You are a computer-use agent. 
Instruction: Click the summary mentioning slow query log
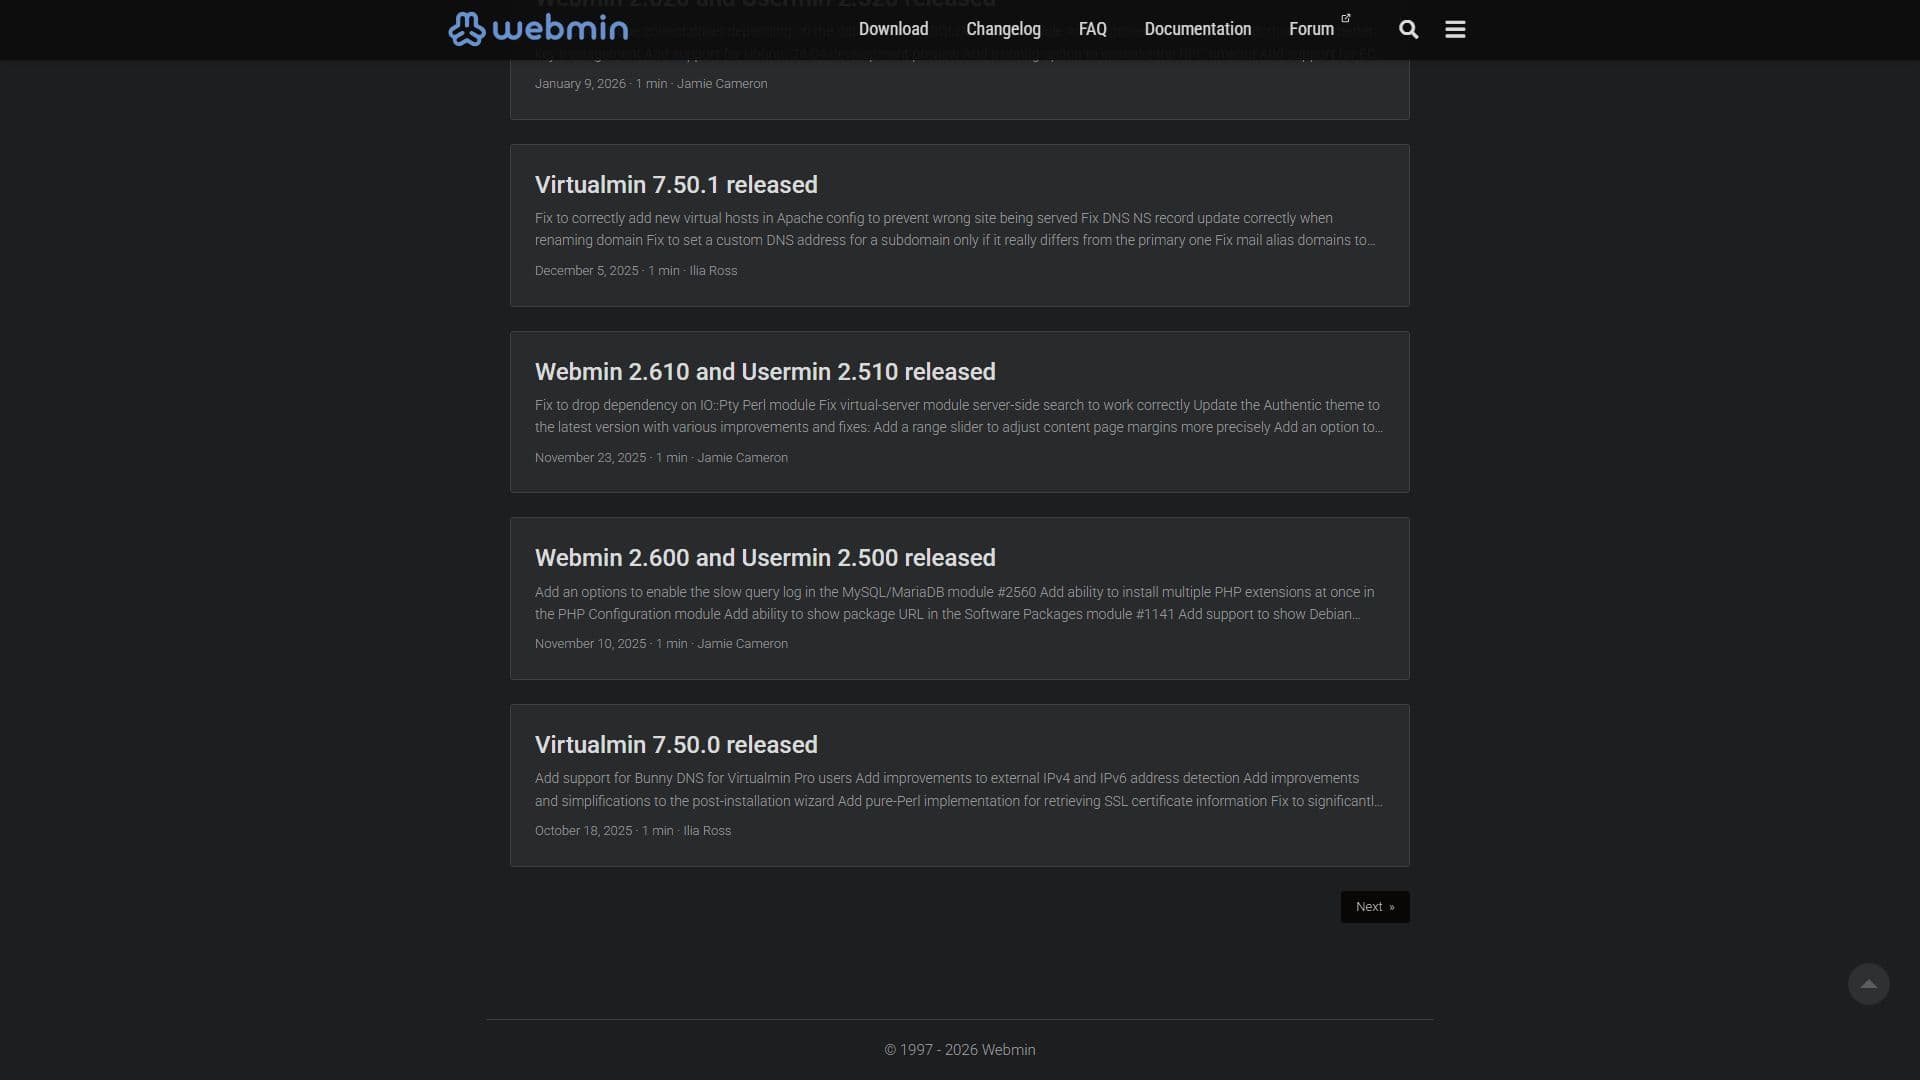pyautogui.click(x=955, y=603)
